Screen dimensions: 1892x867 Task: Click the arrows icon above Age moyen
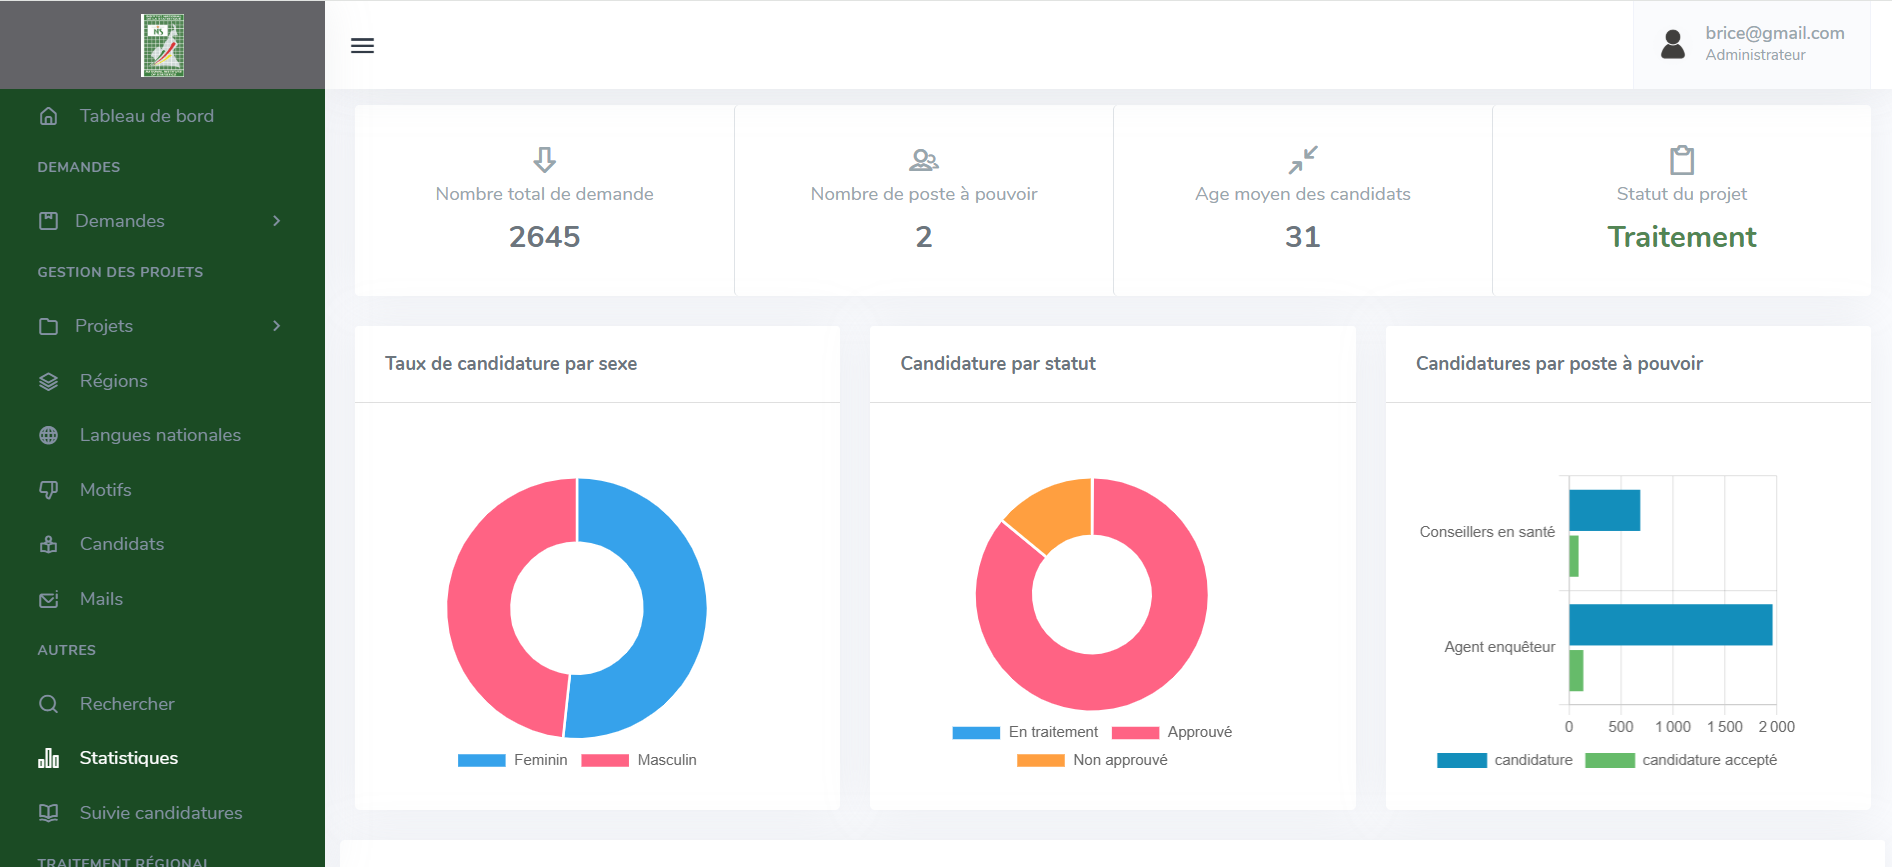[x=1303, y=160]
